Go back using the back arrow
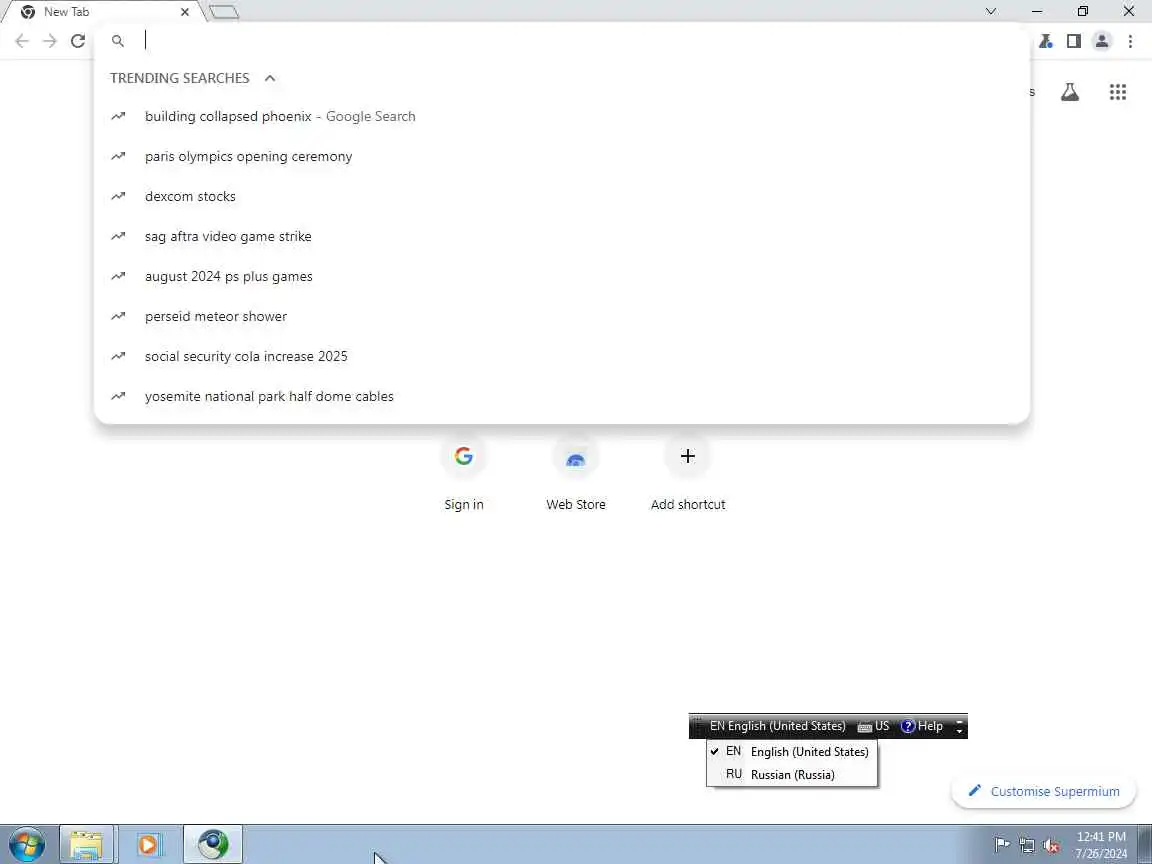Viewport: 1152px width, 864px height. (x=22, y=41)
